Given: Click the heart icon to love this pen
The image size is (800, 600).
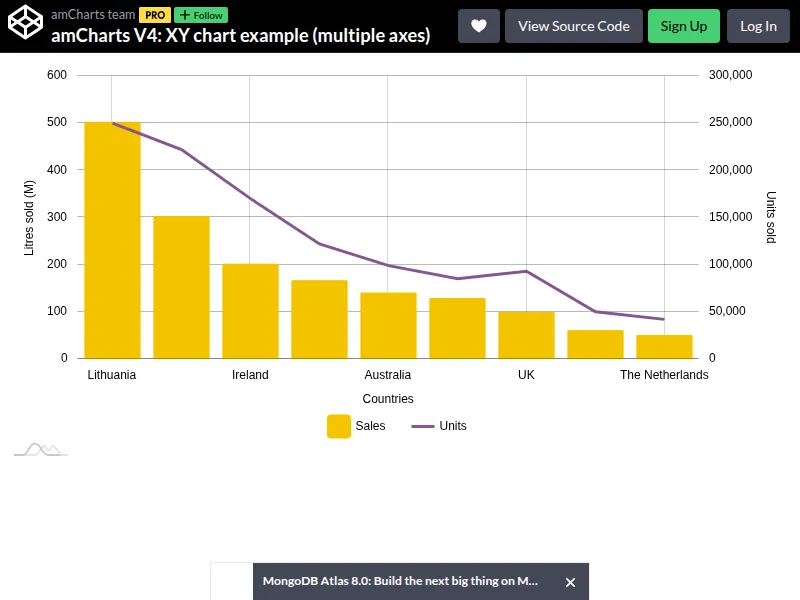Looking at the screenshot, I should (x=478, y=26).
